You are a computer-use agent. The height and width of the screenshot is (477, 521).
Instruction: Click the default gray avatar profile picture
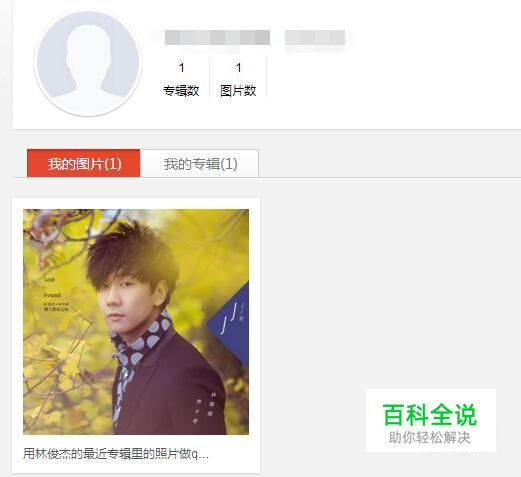pyautogui.click(x=88, y=63)
